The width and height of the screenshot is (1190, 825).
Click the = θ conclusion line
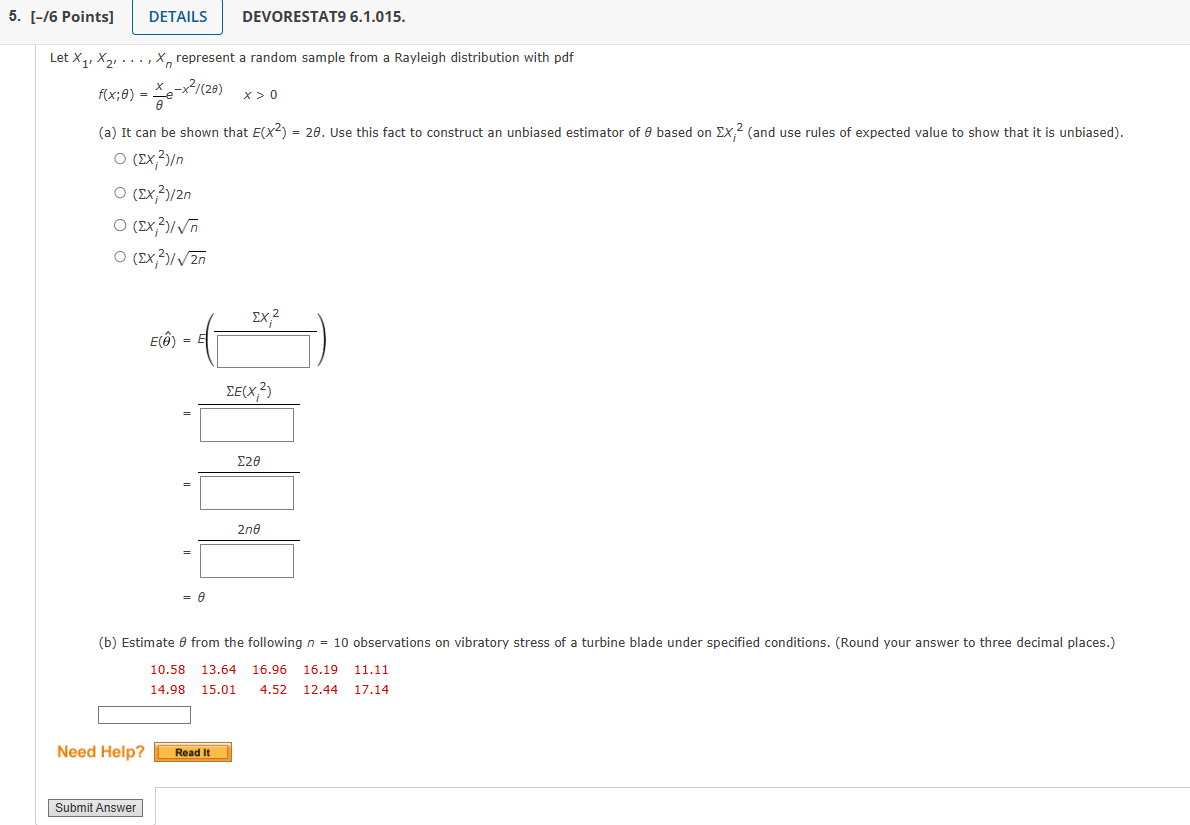(x=192, y=597)
